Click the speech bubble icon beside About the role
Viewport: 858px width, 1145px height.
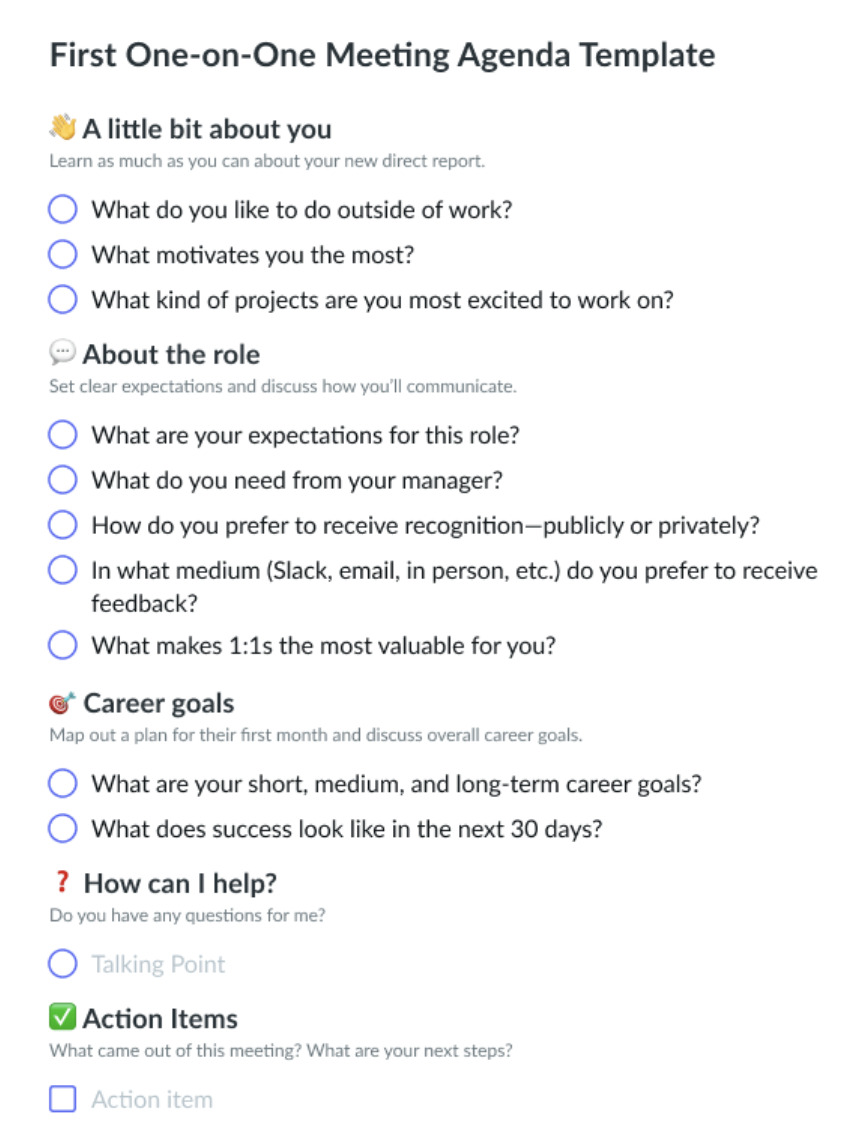(61, 353)
